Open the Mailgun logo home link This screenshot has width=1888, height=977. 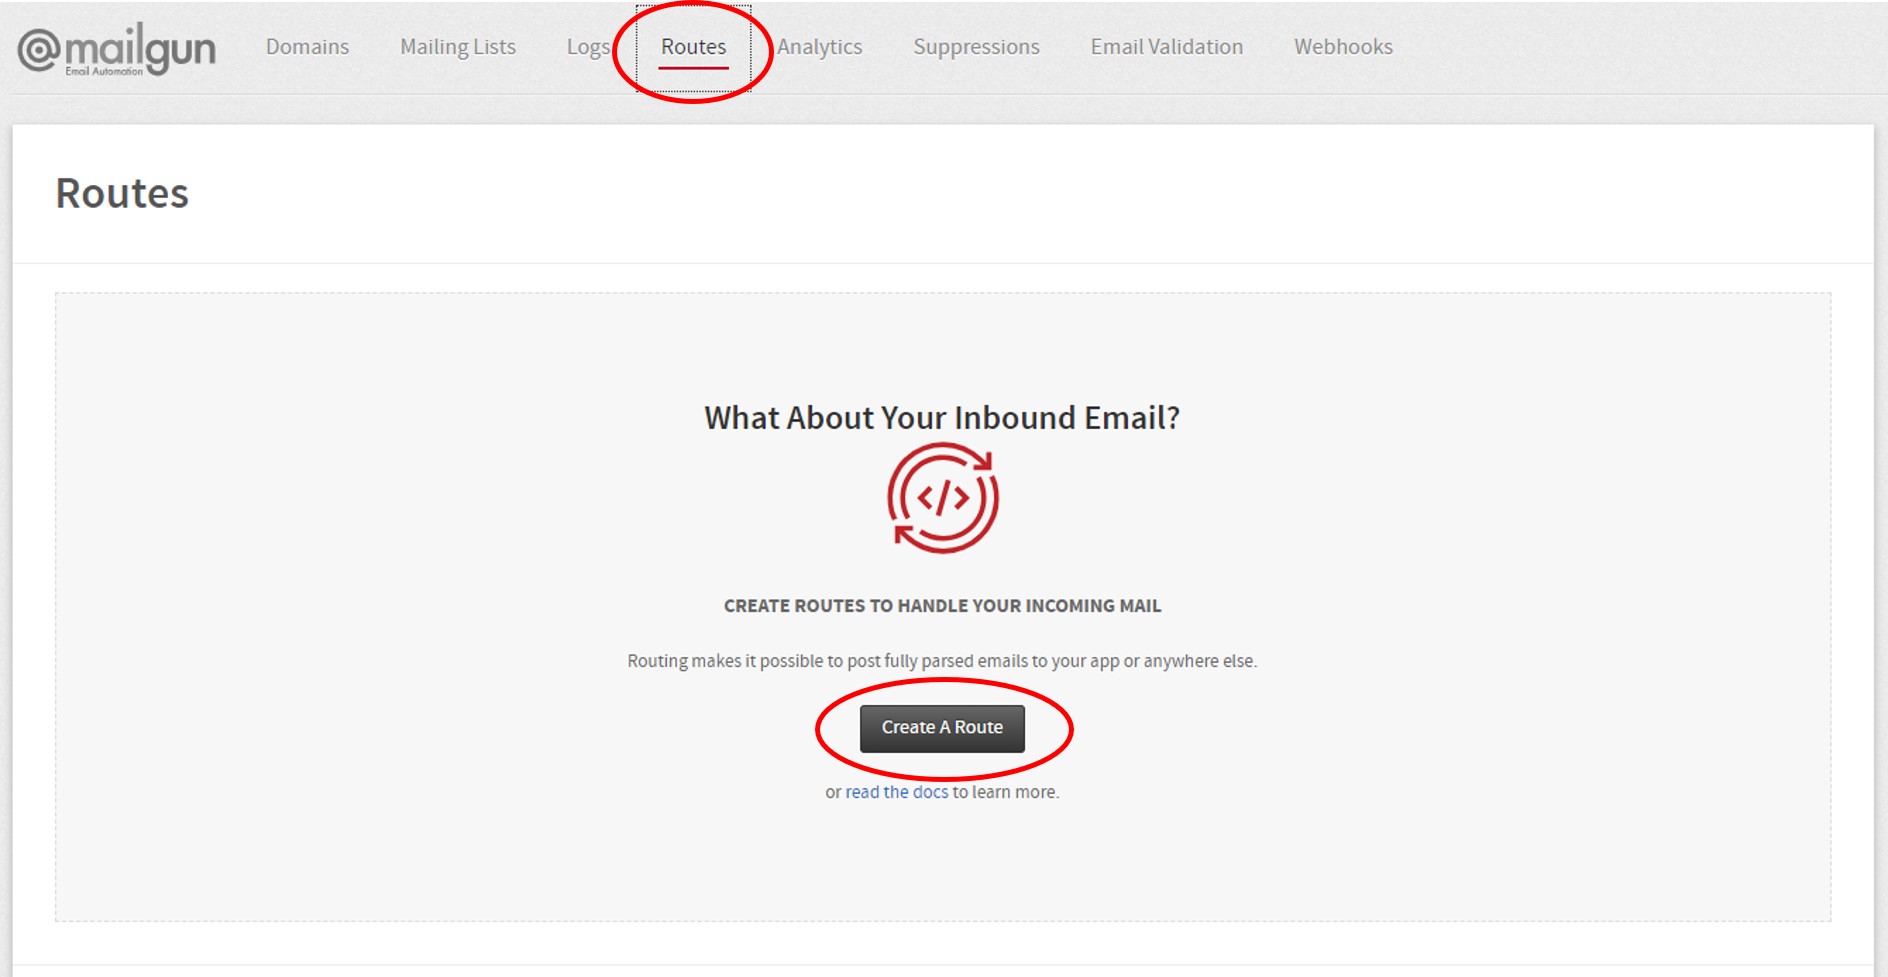pyautogui.click(x=117, y=48)
